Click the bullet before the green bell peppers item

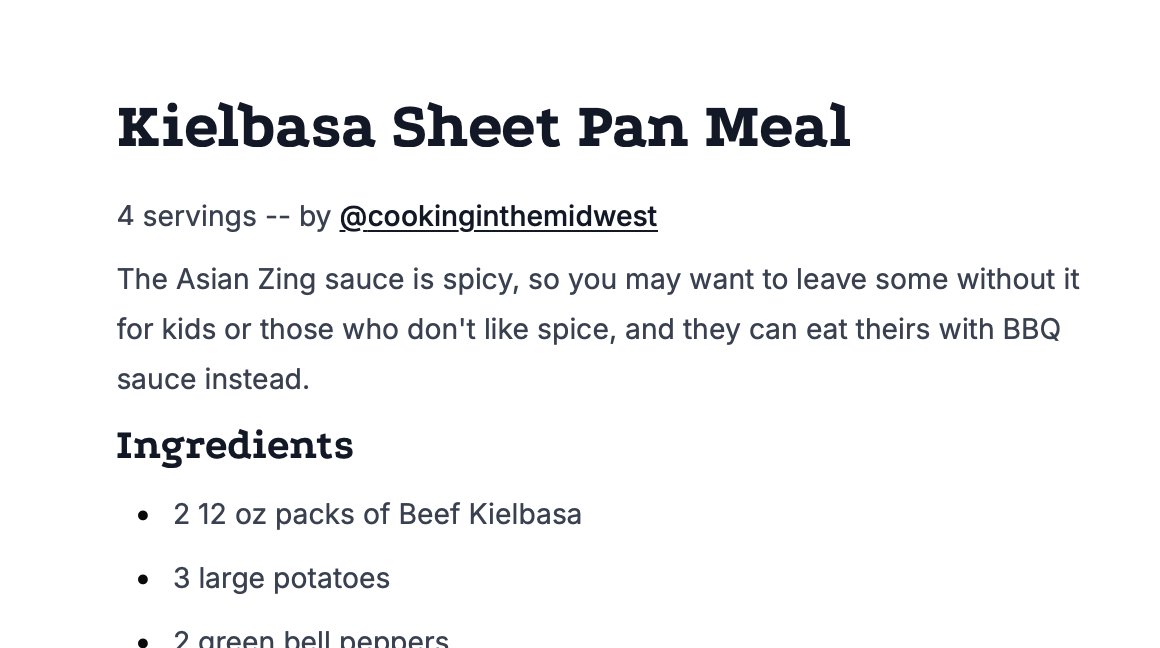[145, 640]
